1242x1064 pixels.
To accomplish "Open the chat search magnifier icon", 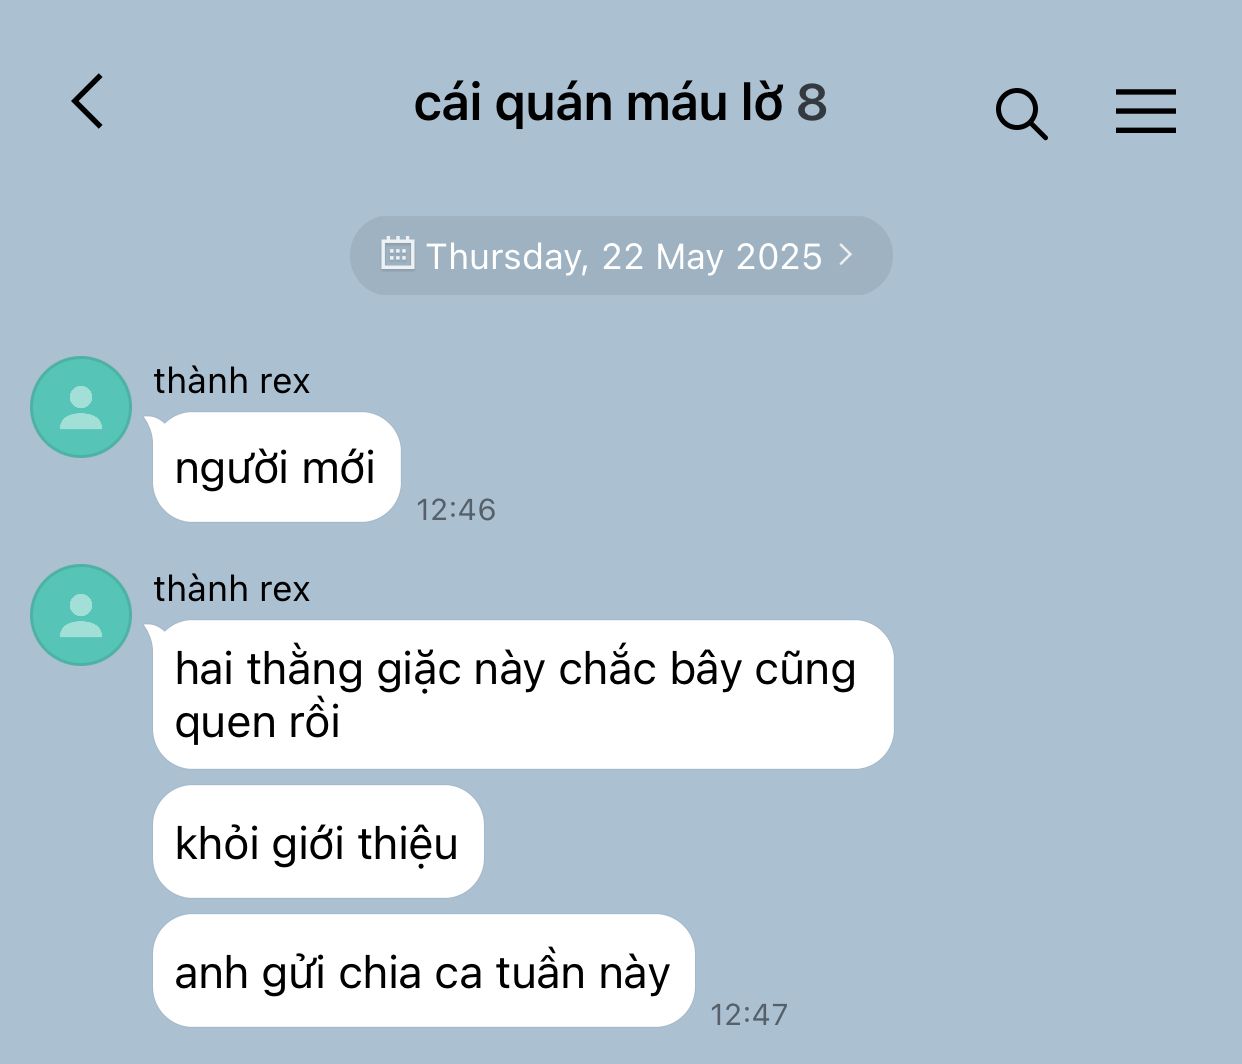I will pos(1021,114).
